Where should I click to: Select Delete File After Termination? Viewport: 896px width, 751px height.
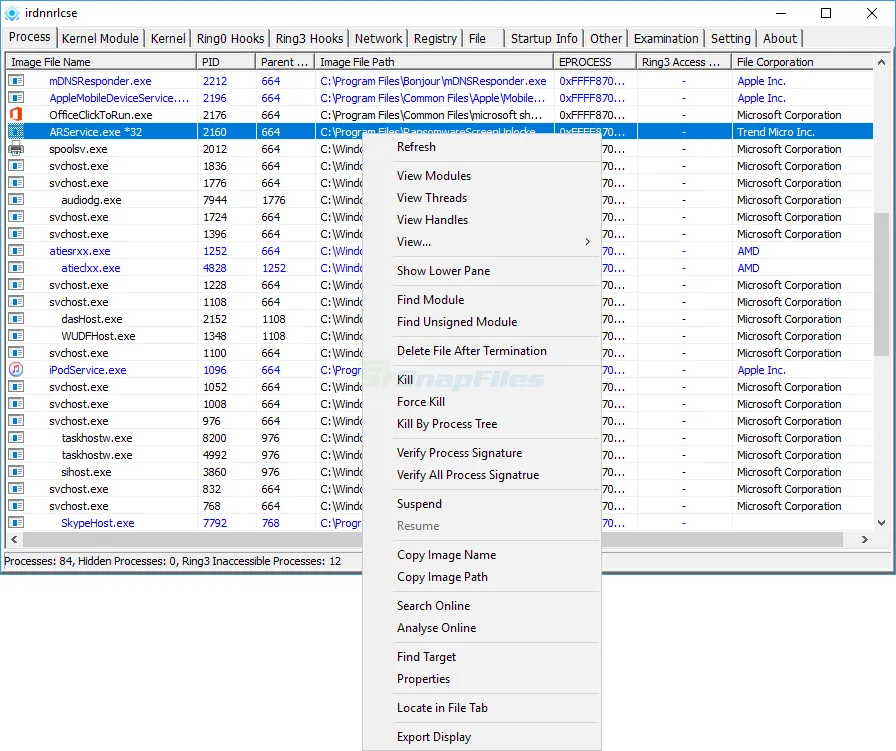tap(482, 351)
